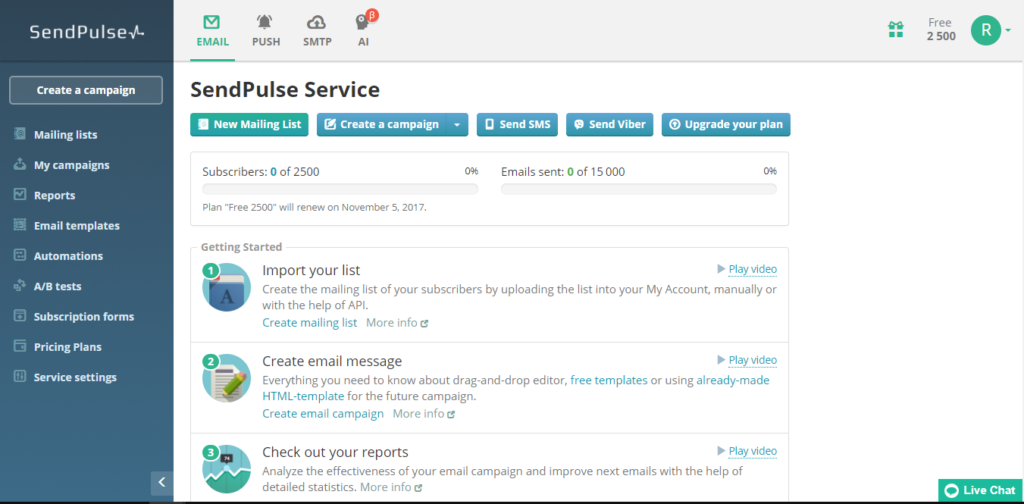The image size is (1024, 504).
Task: Click the gift box icon
Action: pyautogui.click(x=895, y=29)
